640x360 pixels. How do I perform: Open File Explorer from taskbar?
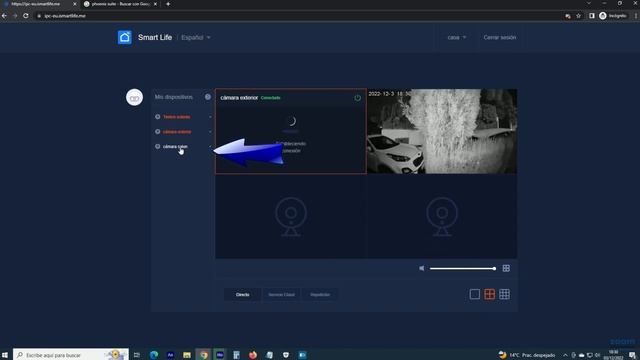(187, 355)
